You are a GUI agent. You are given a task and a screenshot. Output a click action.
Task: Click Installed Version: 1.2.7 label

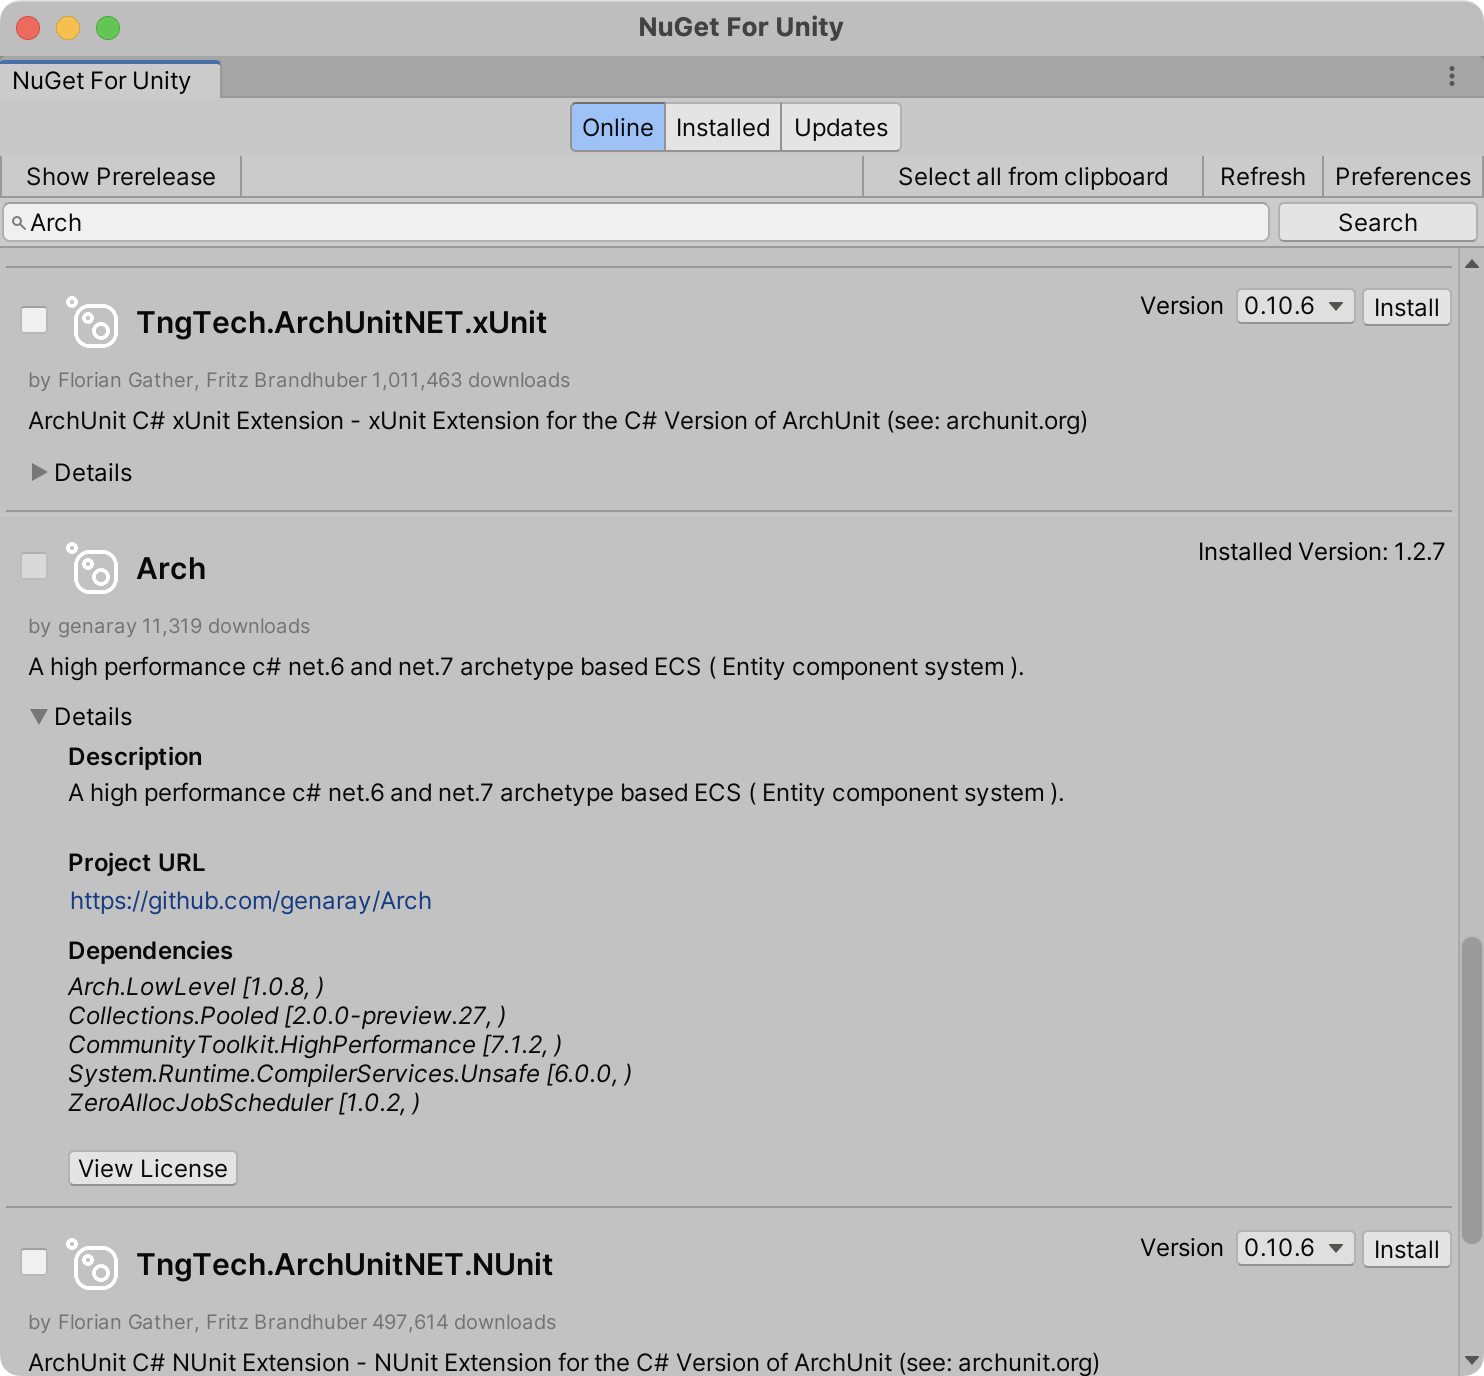coord(1321,552)
